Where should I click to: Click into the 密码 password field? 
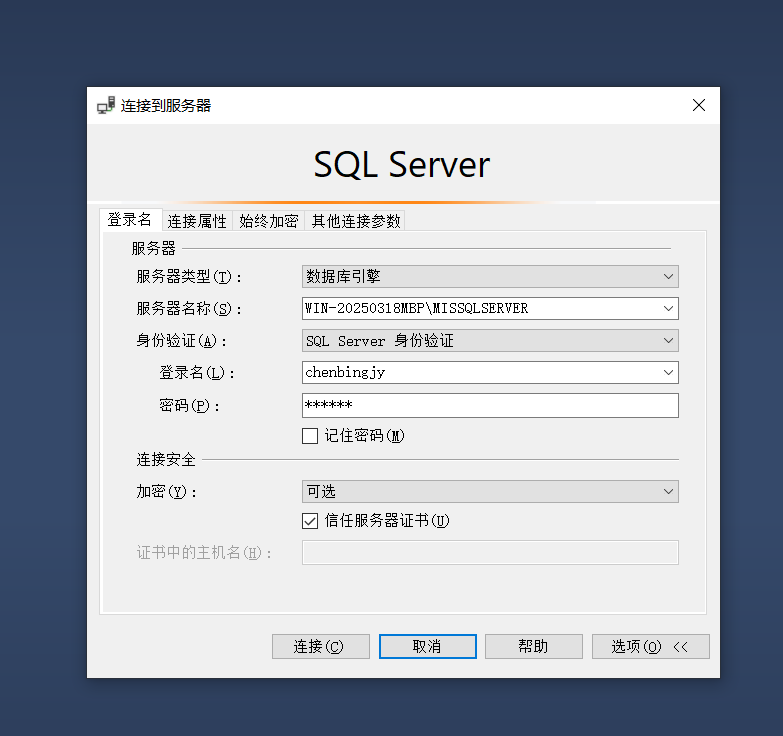tap(490, 405)
